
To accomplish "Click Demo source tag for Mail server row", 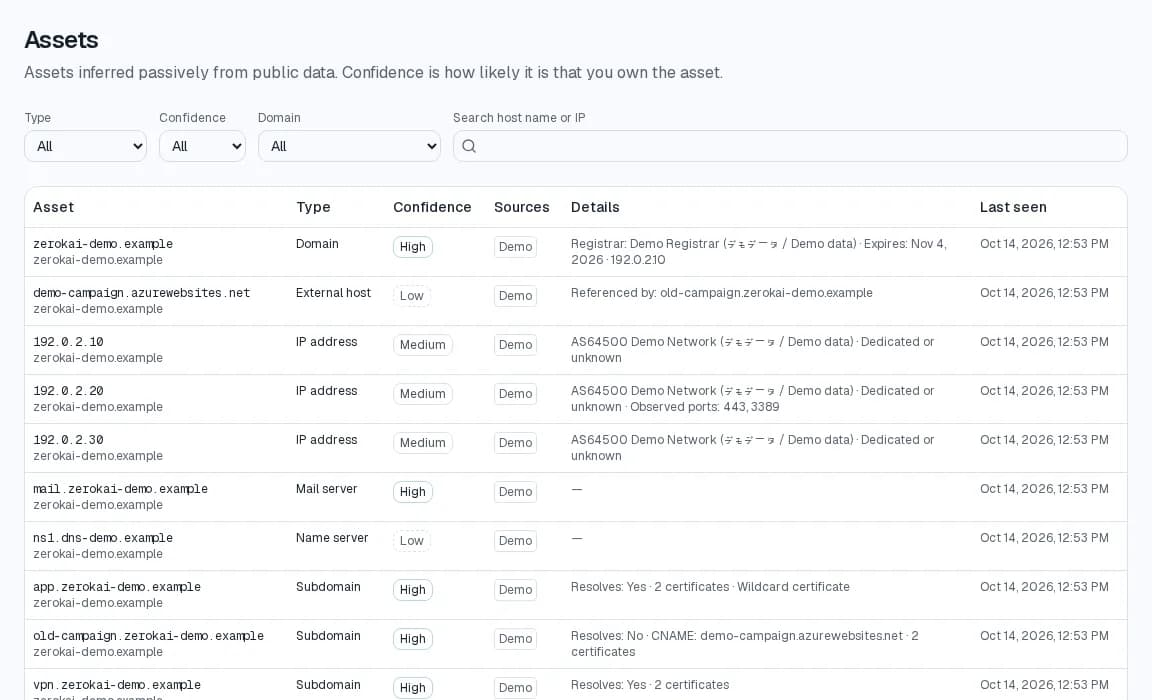I will pyautogui.click(x=515, y=491).
